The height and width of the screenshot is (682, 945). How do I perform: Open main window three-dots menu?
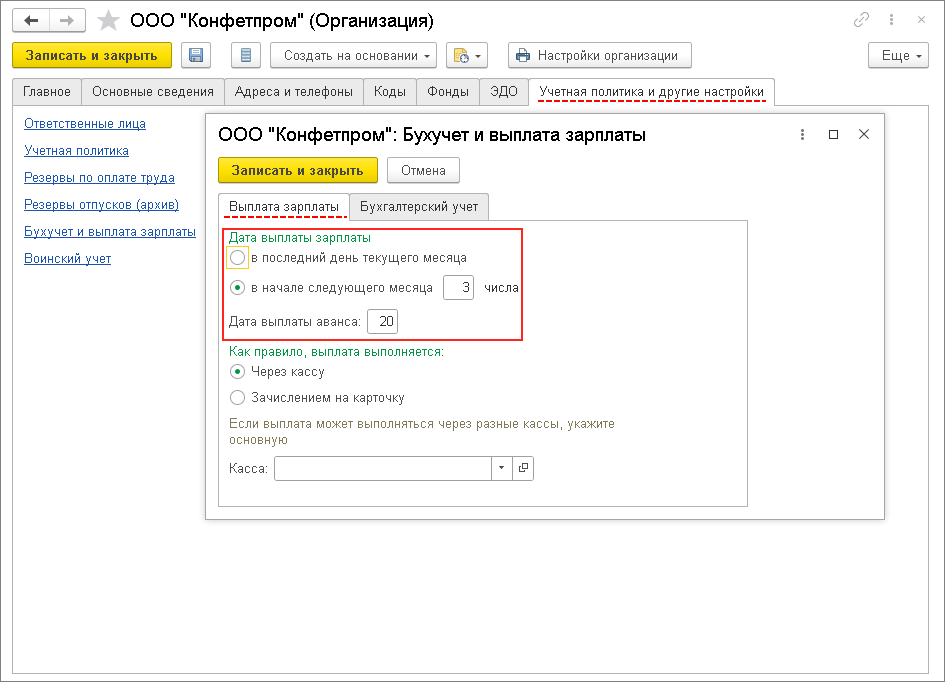point(891,20)
